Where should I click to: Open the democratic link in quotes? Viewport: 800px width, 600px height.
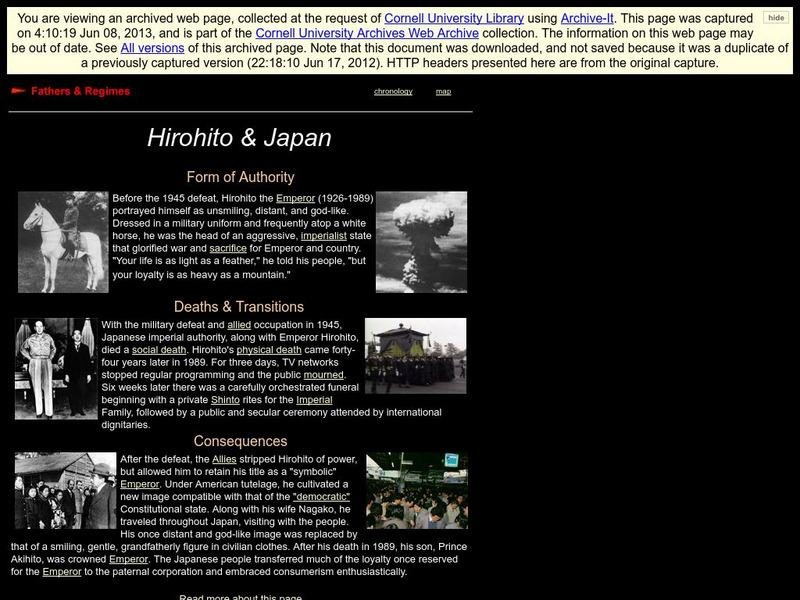tap(320, 496)
